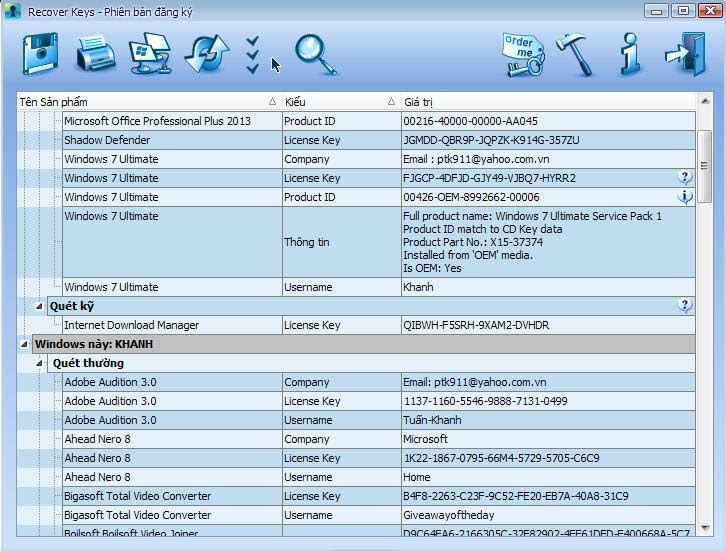Click question mark icon on Quét kỹ row
The height and width of the screenshot is (551, 726).
click(x=685, y=306)
